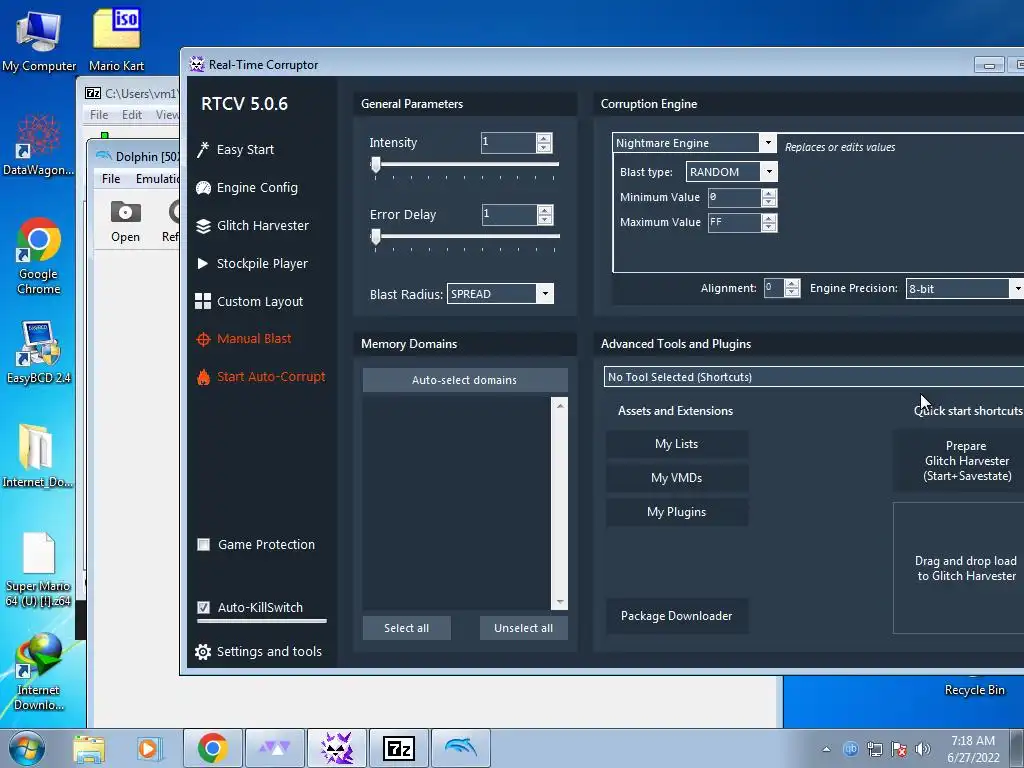Increase Error Delay spinner value
1024x768 pixels.
click(x=545, y=210)
